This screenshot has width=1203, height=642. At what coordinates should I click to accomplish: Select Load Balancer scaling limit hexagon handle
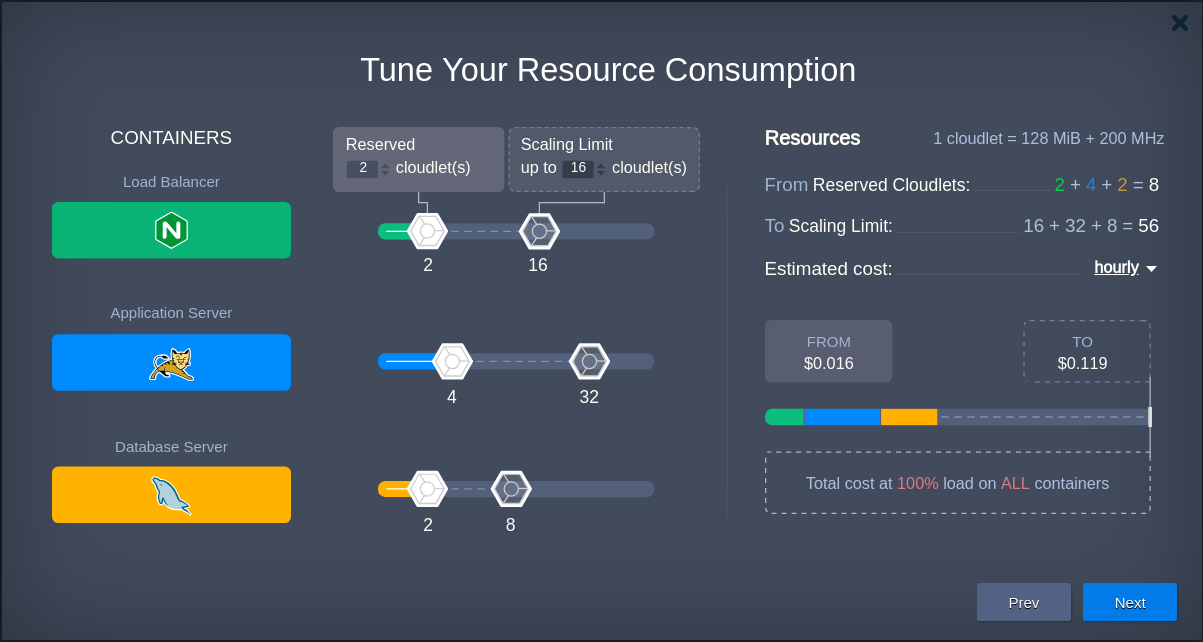click(539, 231)
